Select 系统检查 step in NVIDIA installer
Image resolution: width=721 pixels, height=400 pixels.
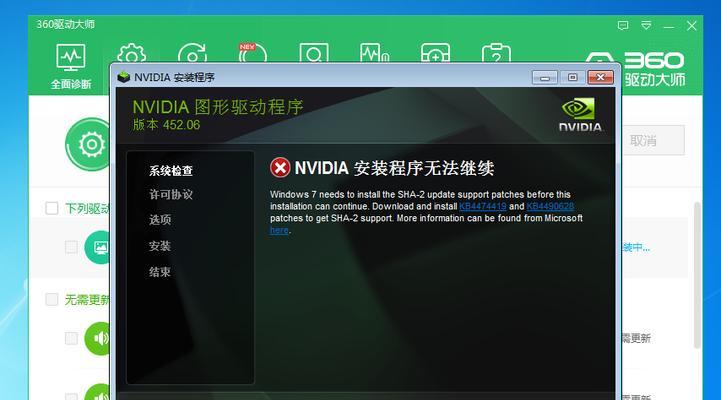[x=171, y=171]
